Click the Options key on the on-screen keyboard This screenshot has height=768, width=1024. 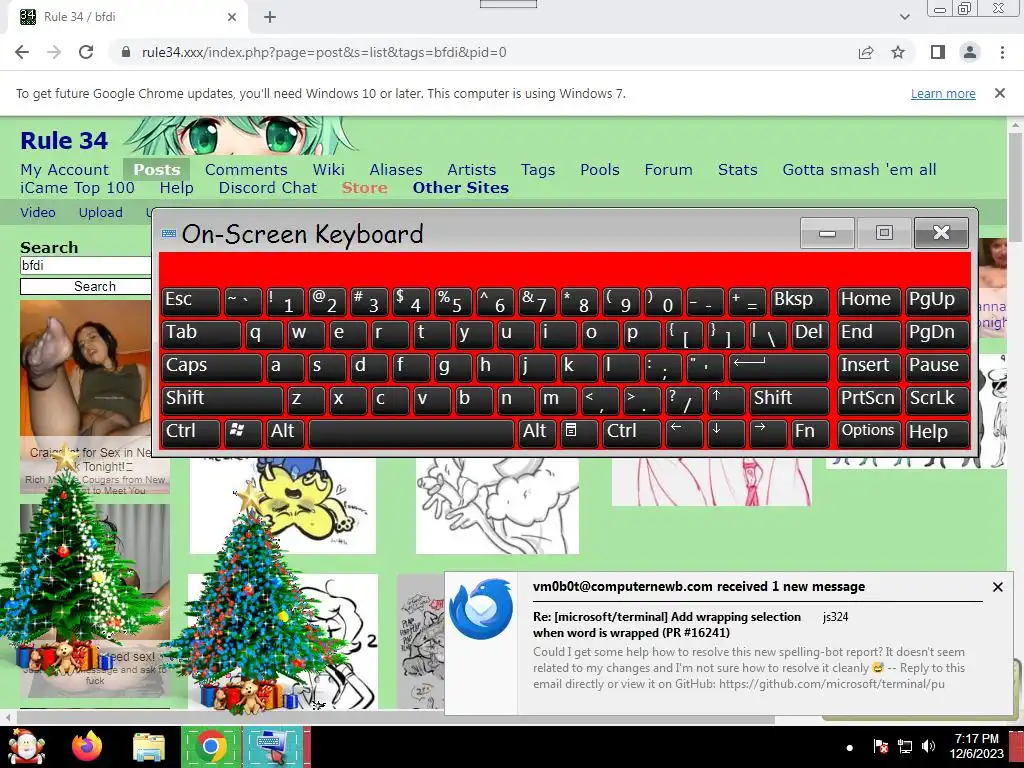868,432
